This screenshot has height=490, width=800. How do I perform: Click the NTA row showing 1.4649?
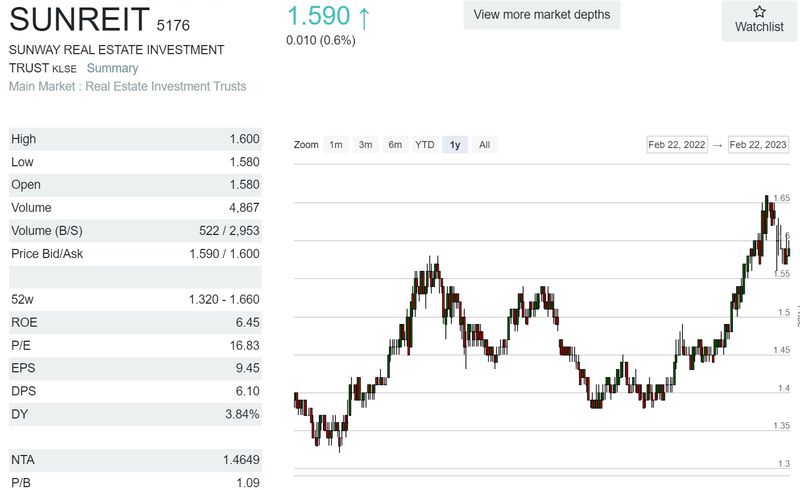tap(135, 460)
